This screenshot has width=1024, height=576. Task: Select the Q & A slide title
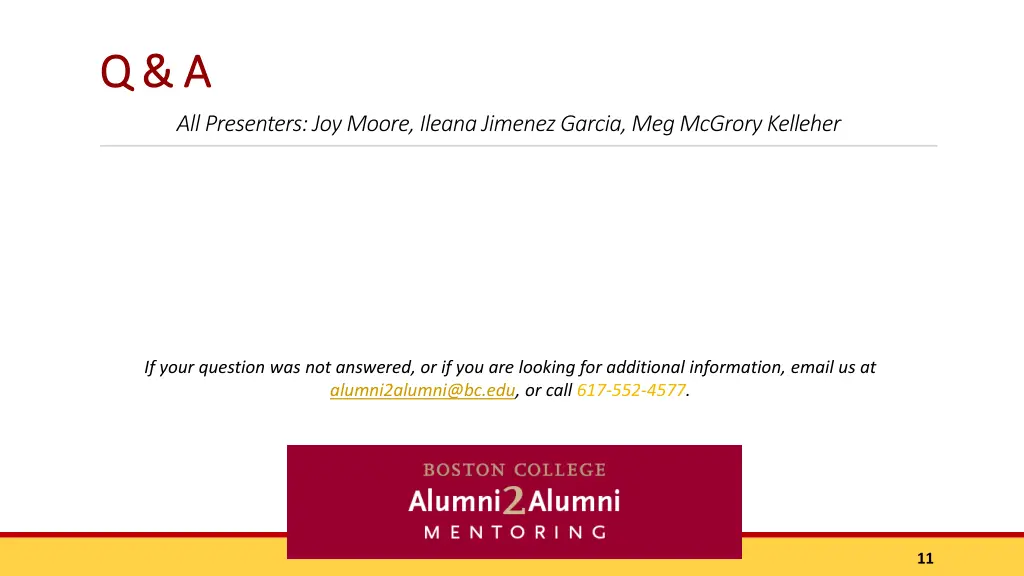coord(155,71)
